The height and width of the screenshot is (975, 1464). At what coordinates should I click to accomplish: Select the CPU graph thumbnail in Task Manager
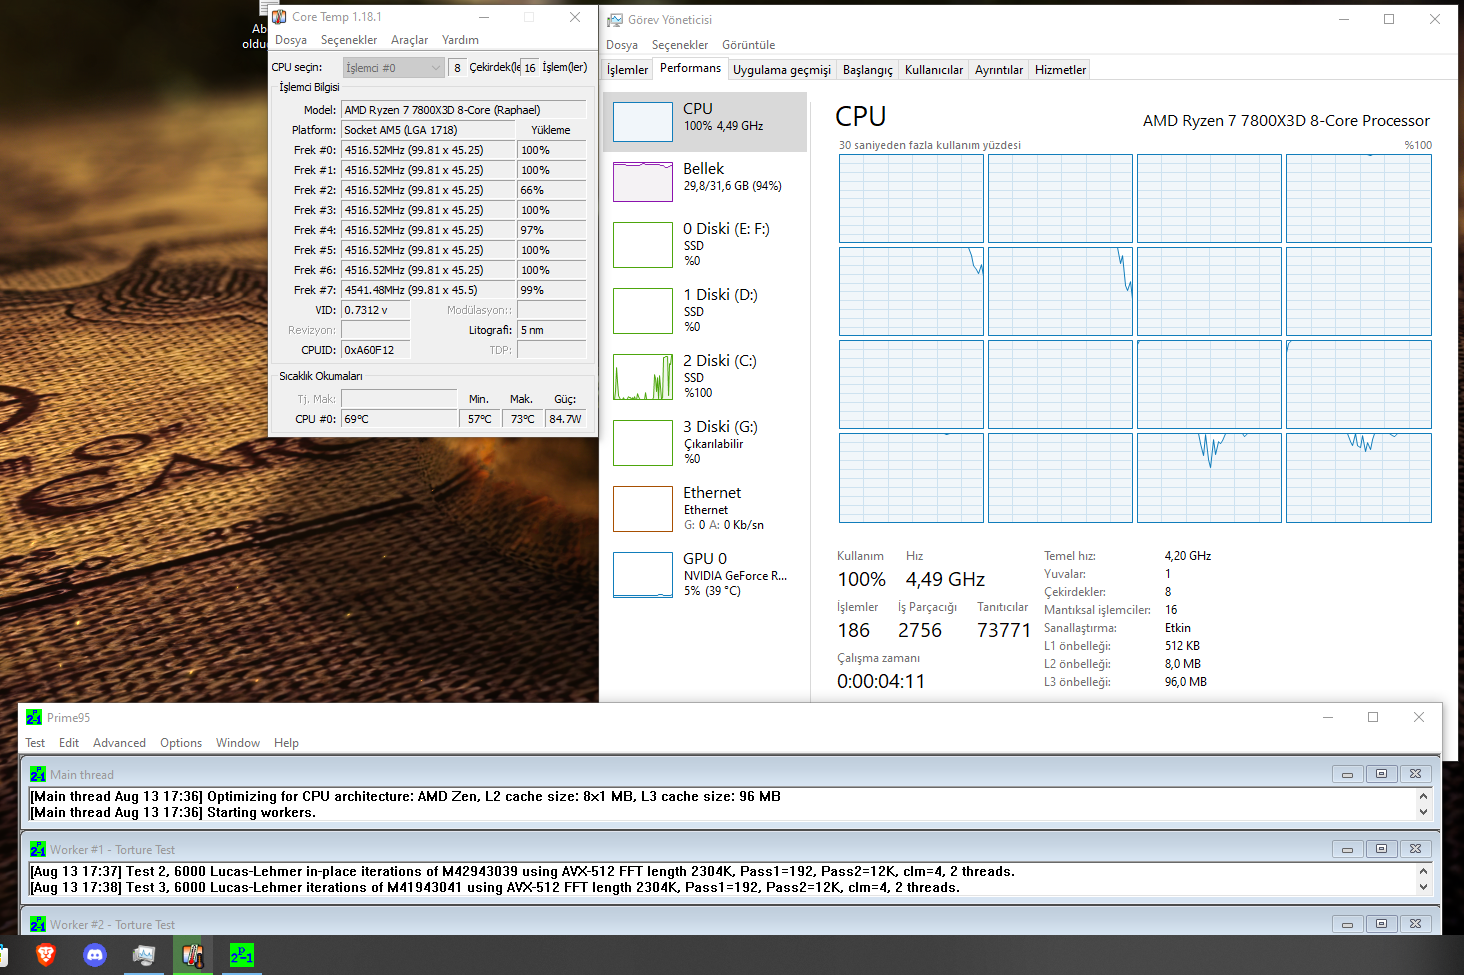pos(643,122)
